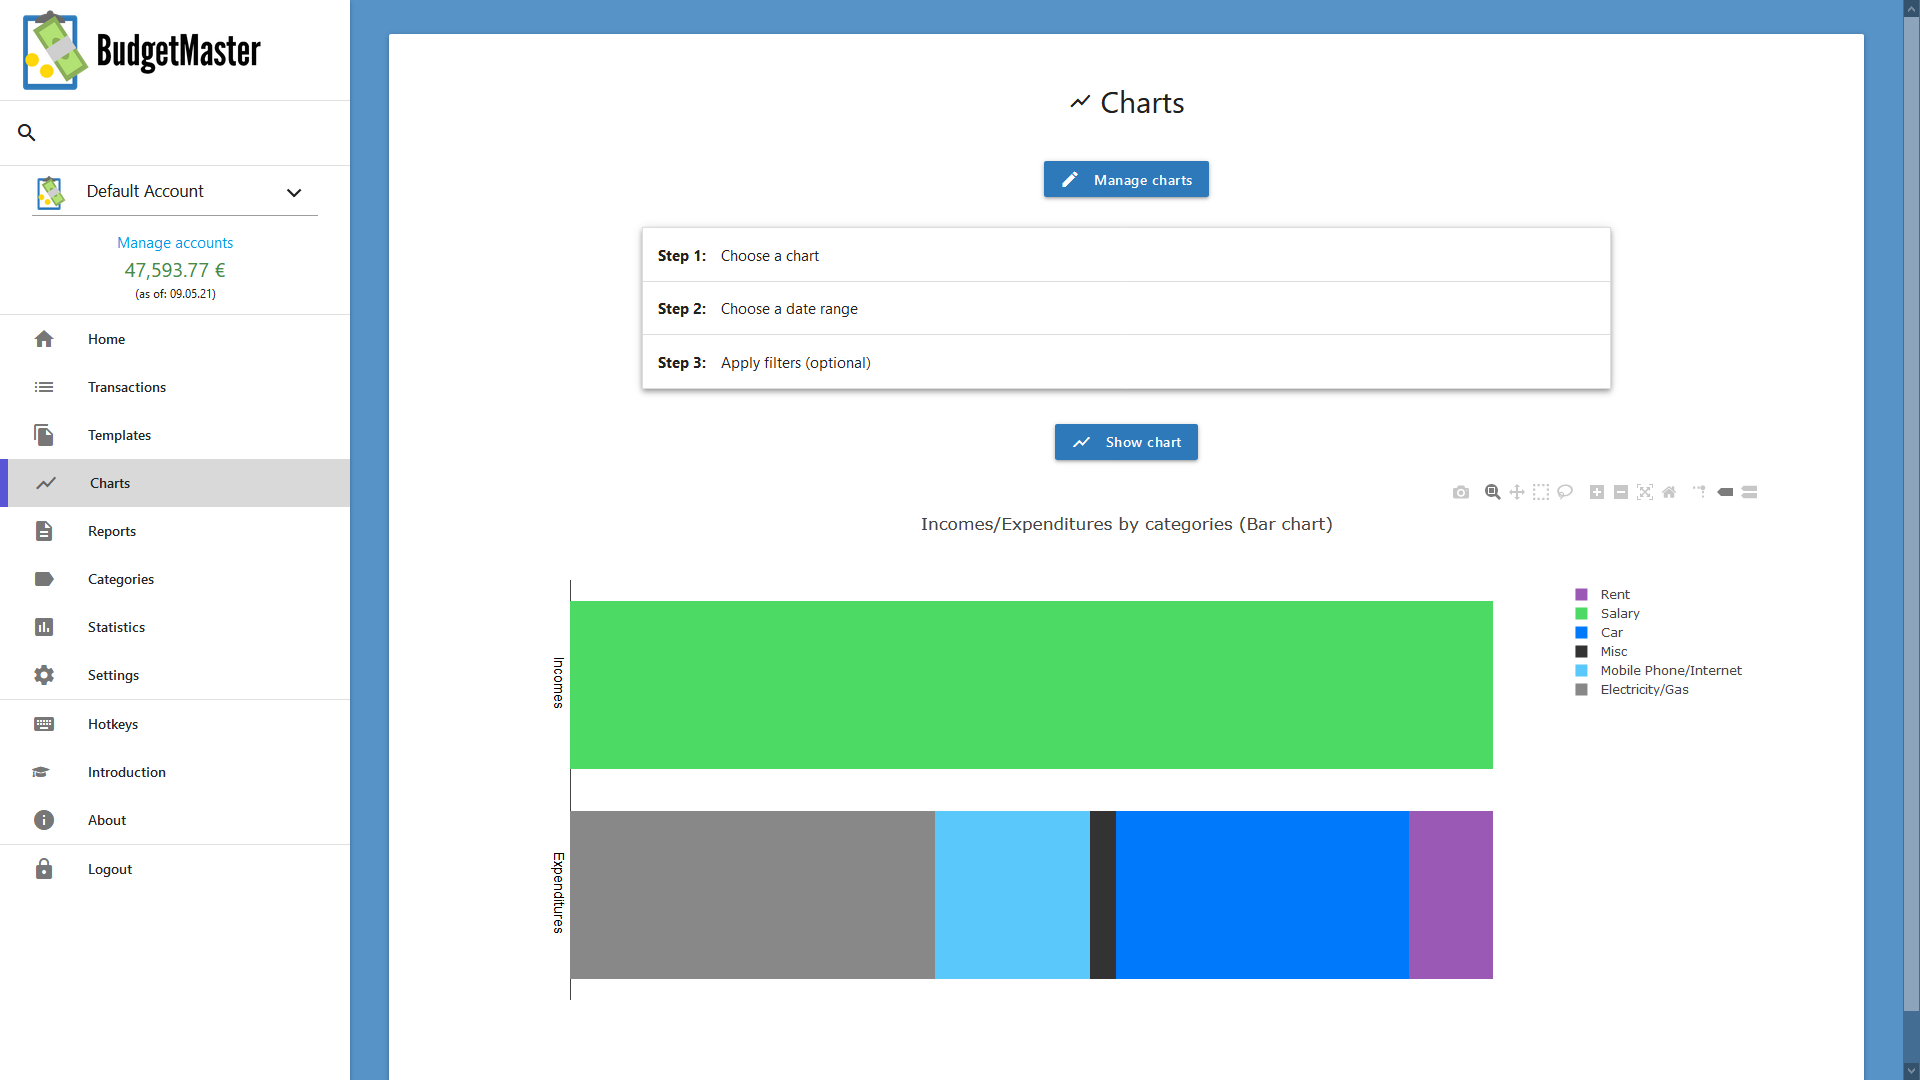This screenshot has height=1080, width=1920.
Task: Toggle spike lines in chart toolbar
Action: (x=1699, y=492)
